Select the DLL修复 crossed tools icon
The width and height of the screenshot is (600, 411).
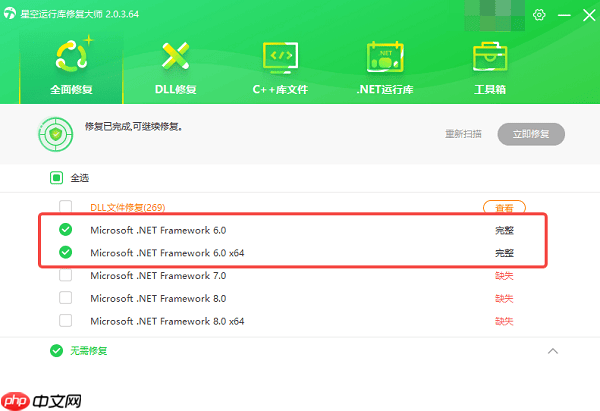pyautogui.click(x=175, y=56)
